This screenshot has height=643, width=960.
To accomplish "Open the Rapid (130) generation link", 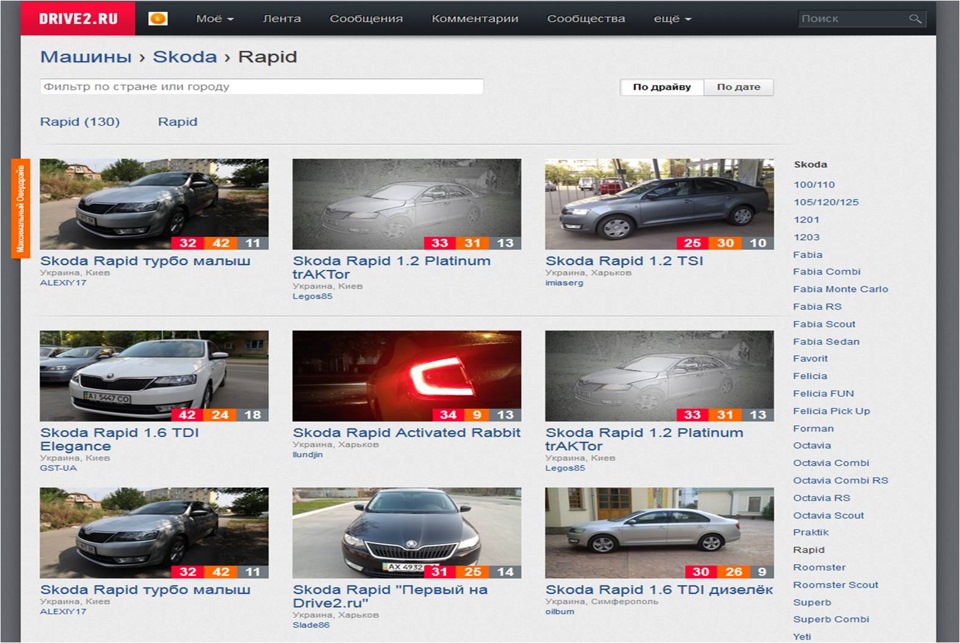I will (x=80, y=122).
